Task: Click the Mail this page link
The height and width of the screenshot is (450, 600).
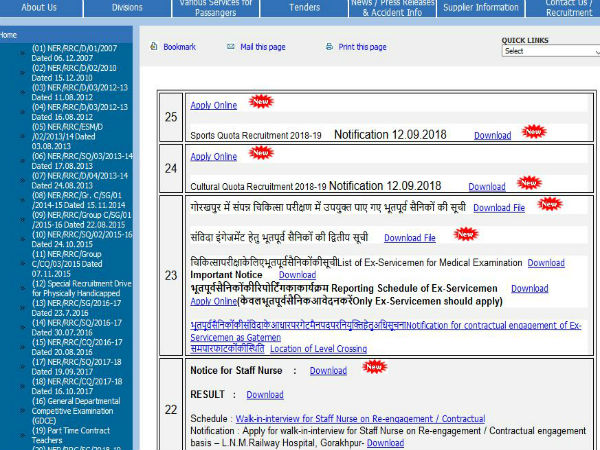Action: pos(263,47)
